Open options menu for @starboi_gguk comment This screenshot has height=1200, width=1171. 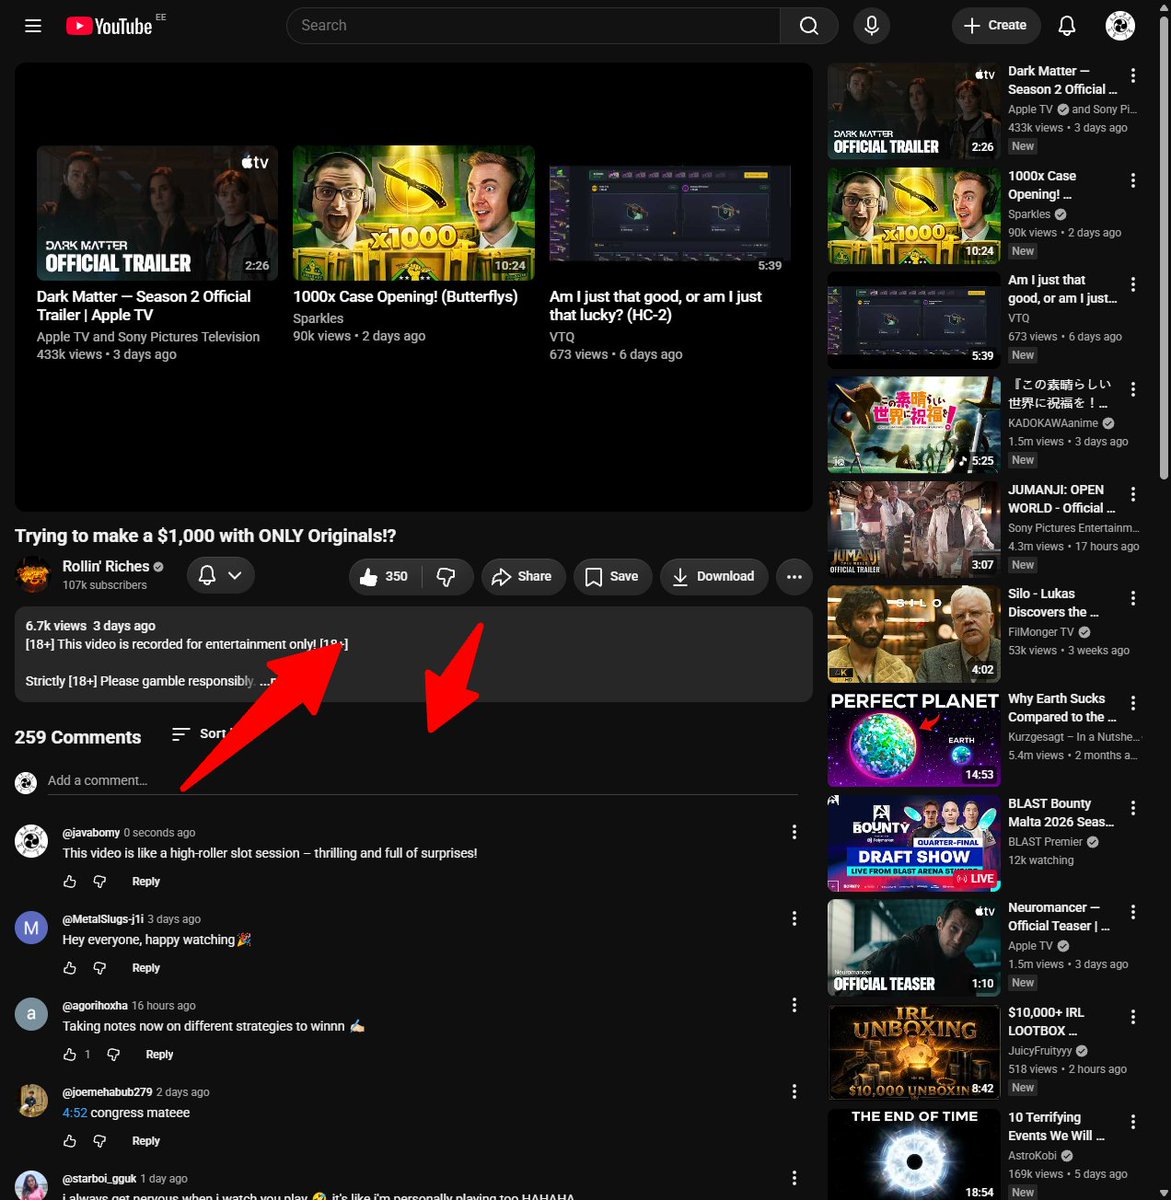(794, 1178)
